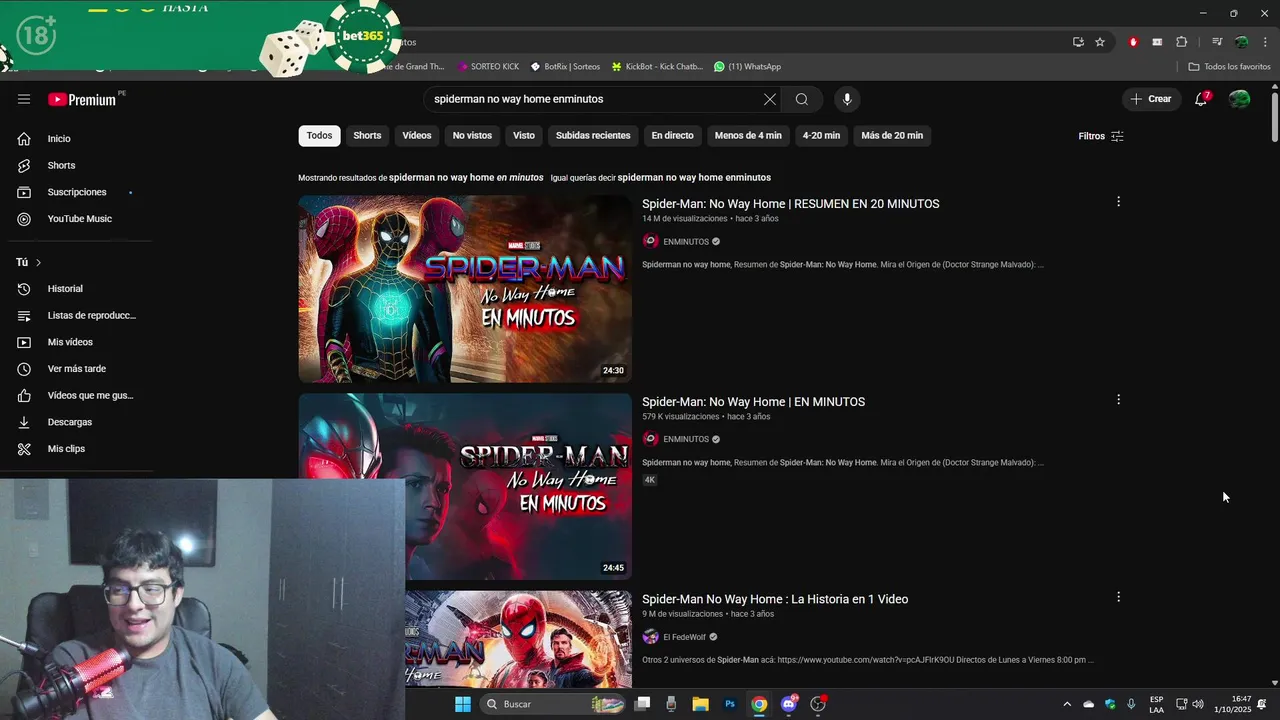
Task: Open El FedeWolf channel link
Action: pyautogui.click(x=684, y=637)
